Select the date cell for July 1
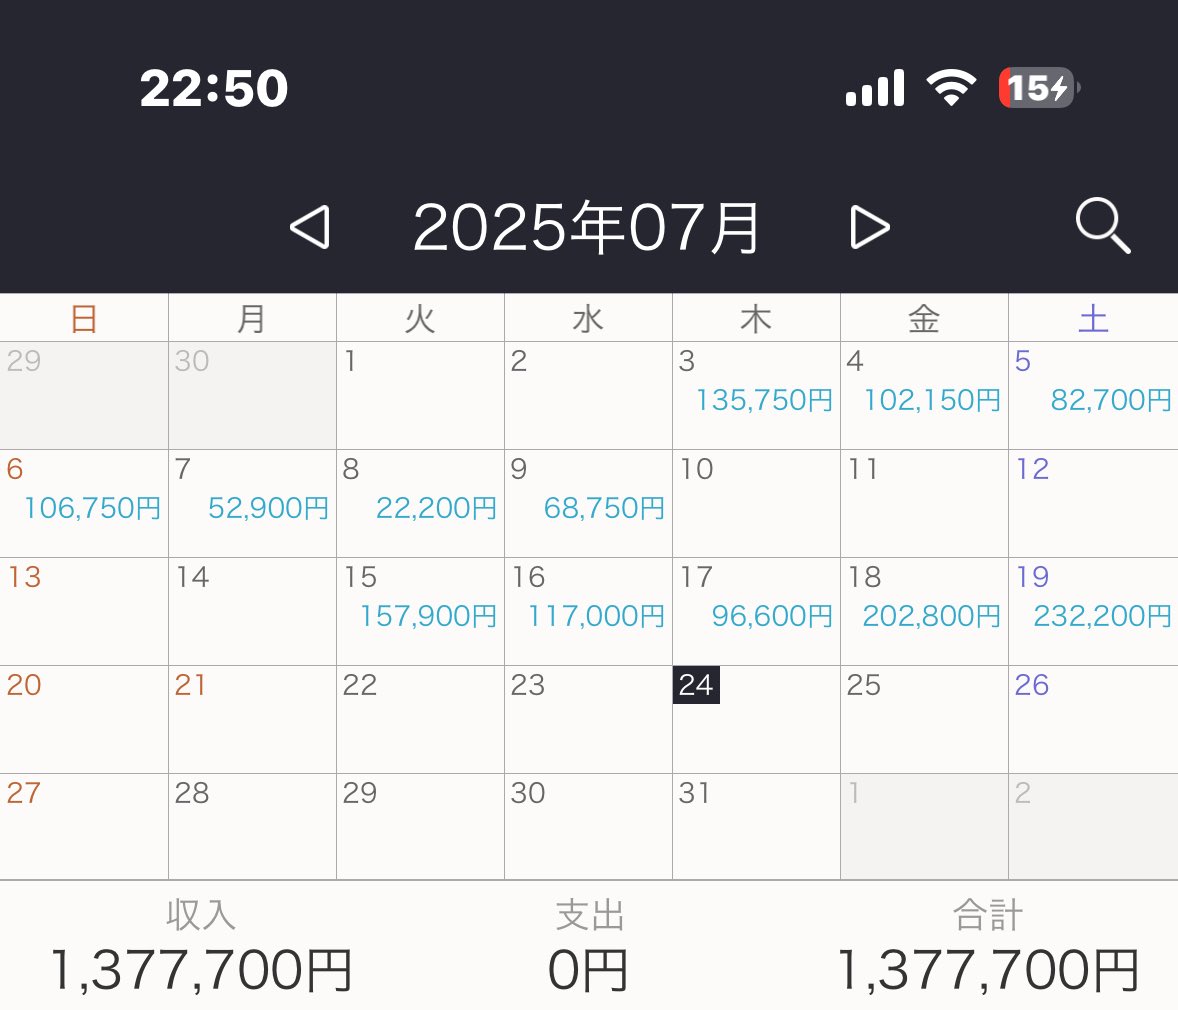 click(x=421, y=395)
